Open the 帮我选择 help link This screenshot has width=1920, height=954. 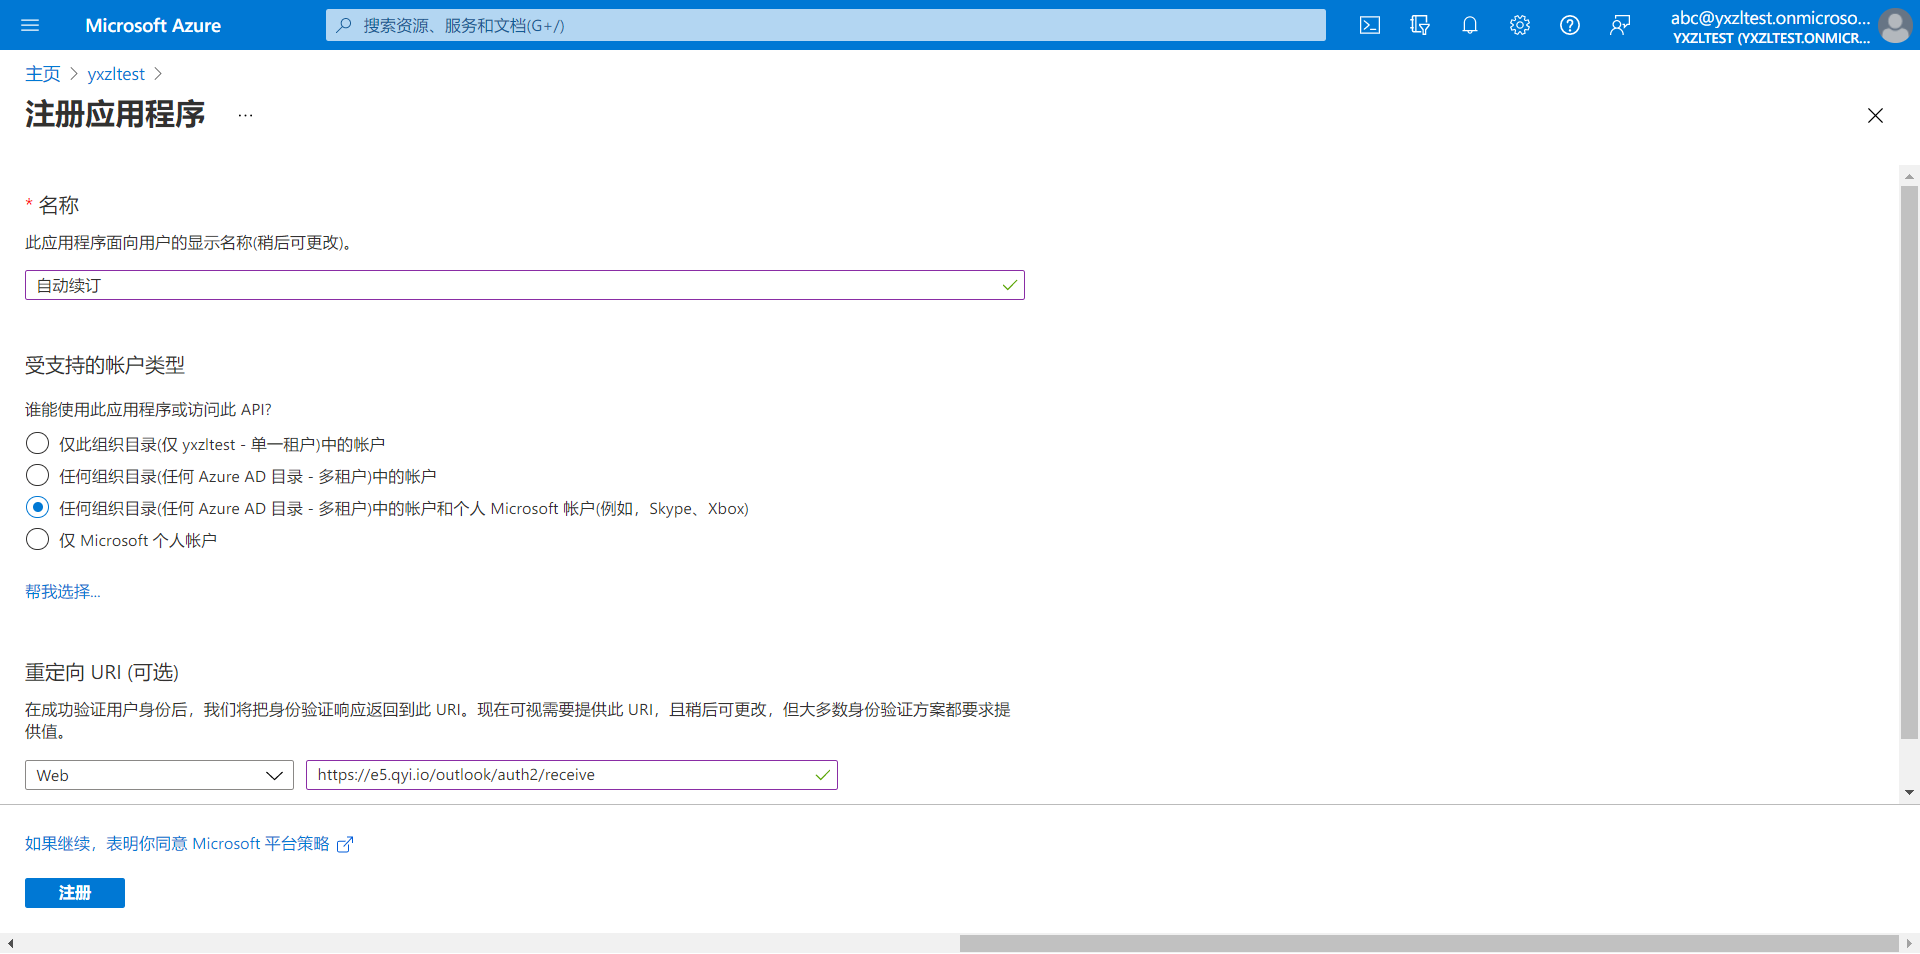62,592
